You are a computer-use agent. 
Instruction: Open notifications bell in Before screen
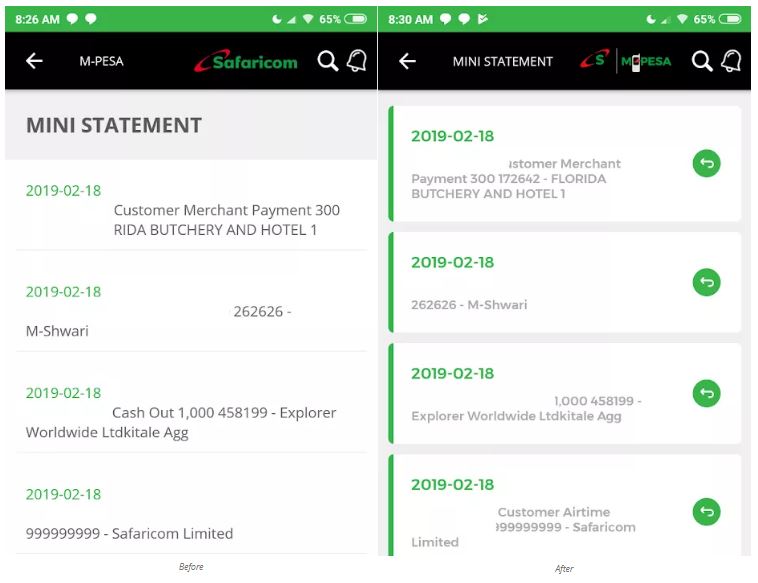(357, 61)
